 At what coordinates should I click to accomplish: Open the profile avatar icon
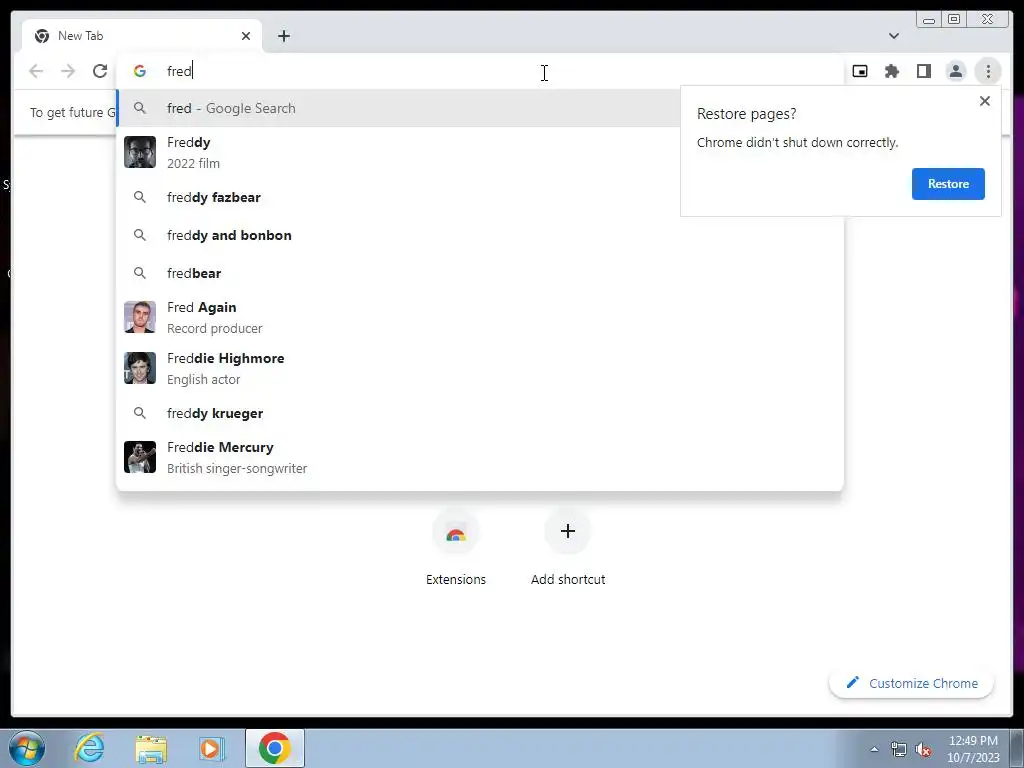[x=955, y=71]
